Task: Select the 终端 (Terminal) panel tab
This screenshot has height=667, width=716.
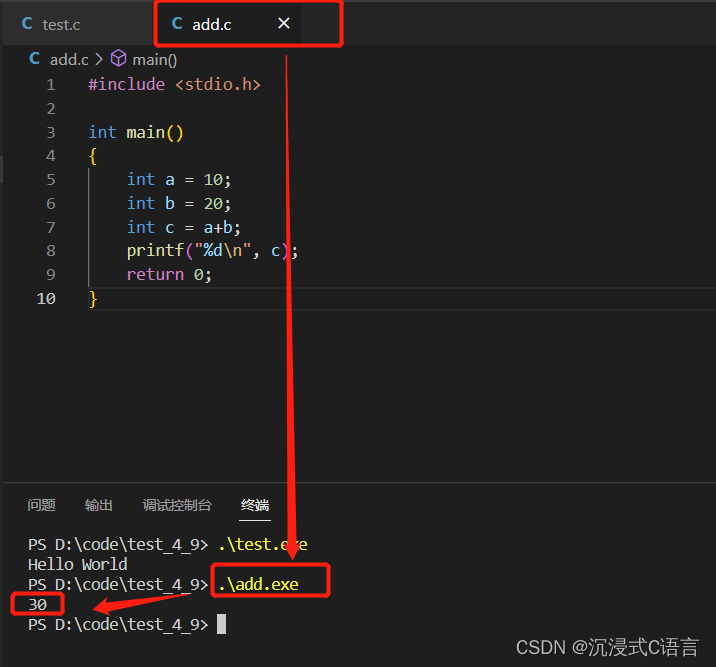Action: pos(255,505)
